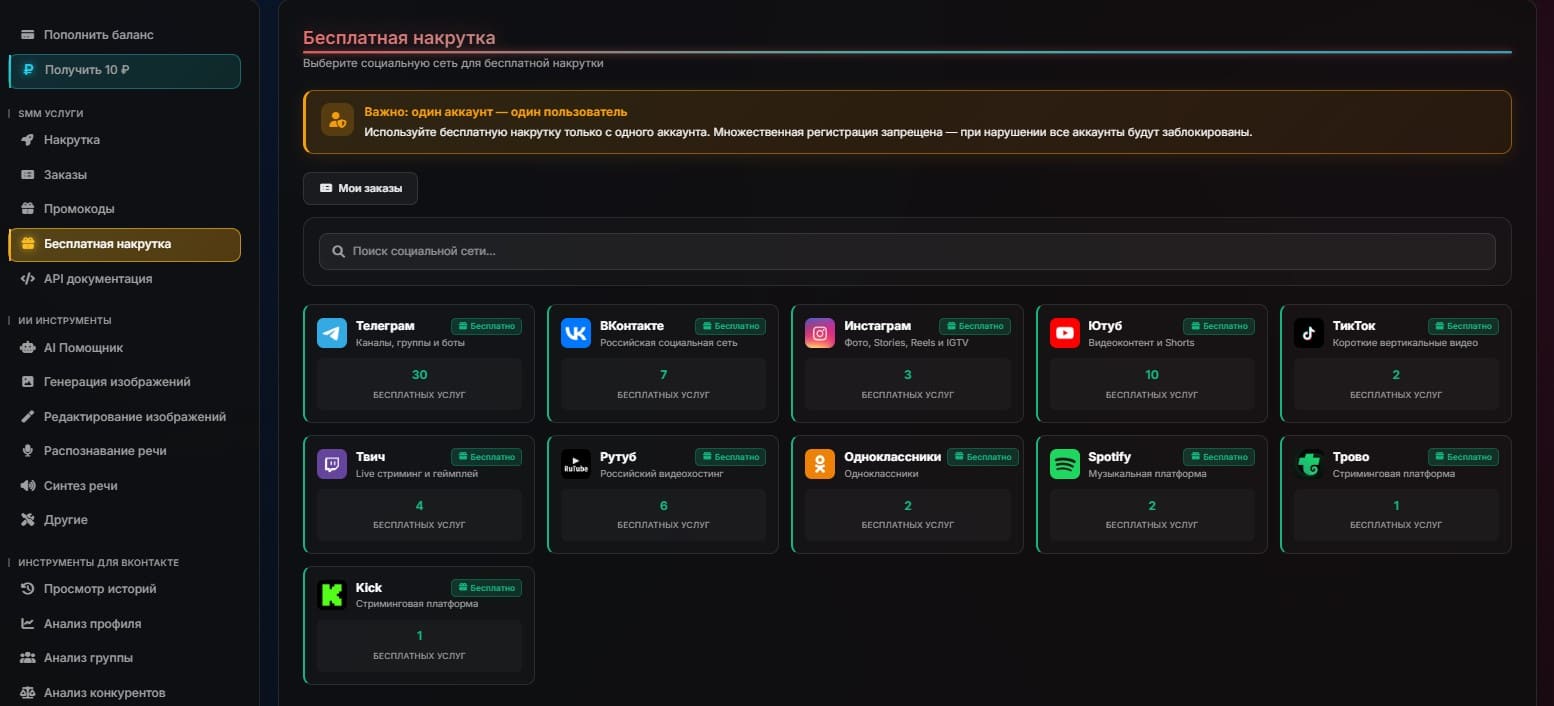
Task: Click the 'Музыкальная платформа' text
Action: coord(1147,474)
